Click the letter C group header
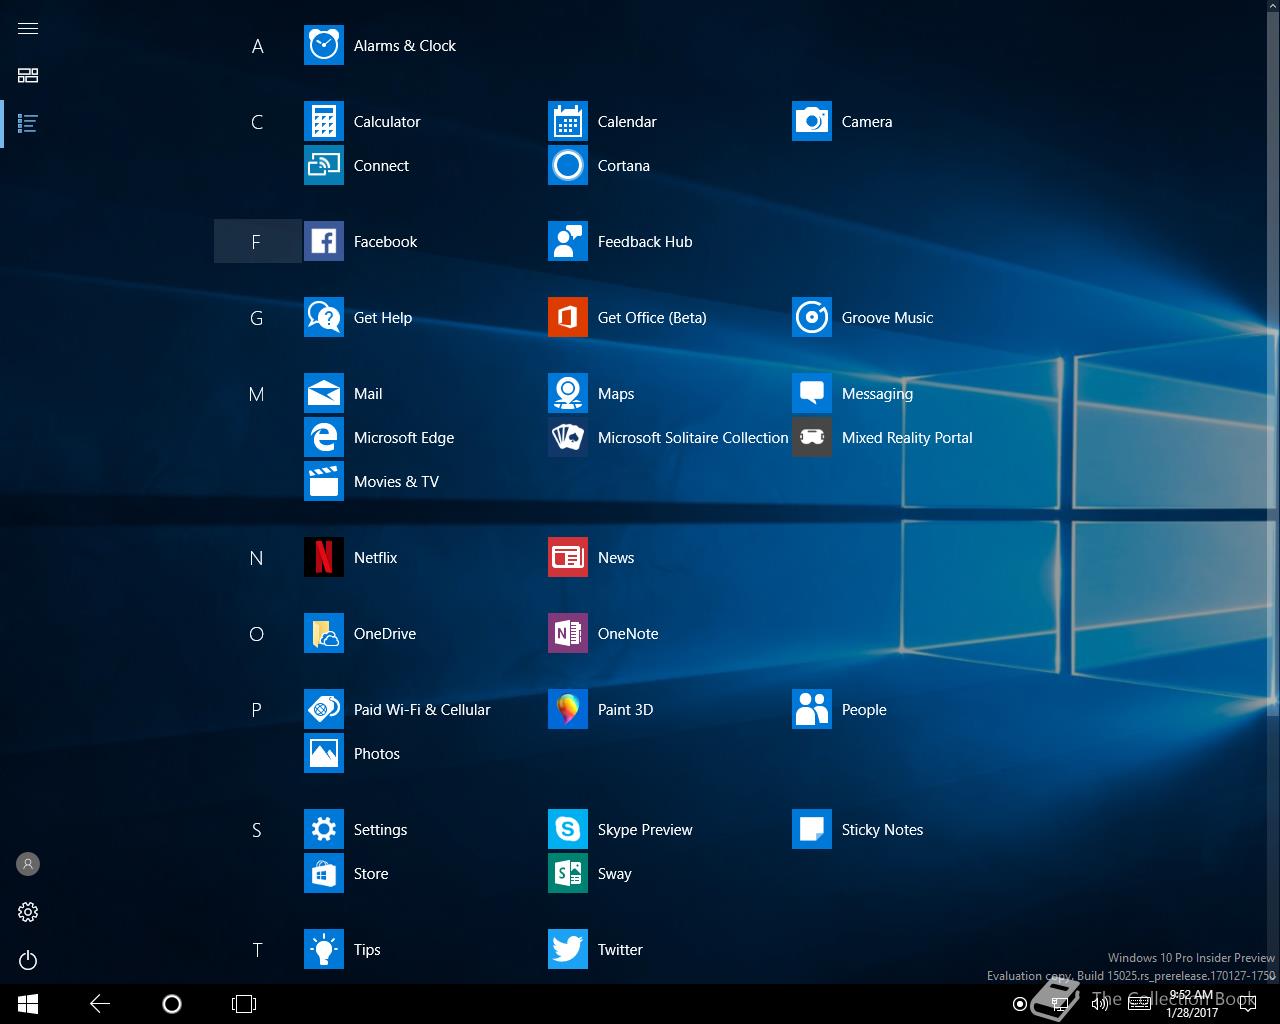The height and width of the screenshot is (1024, 1280). pyautogui.click(x=257, y=122)
